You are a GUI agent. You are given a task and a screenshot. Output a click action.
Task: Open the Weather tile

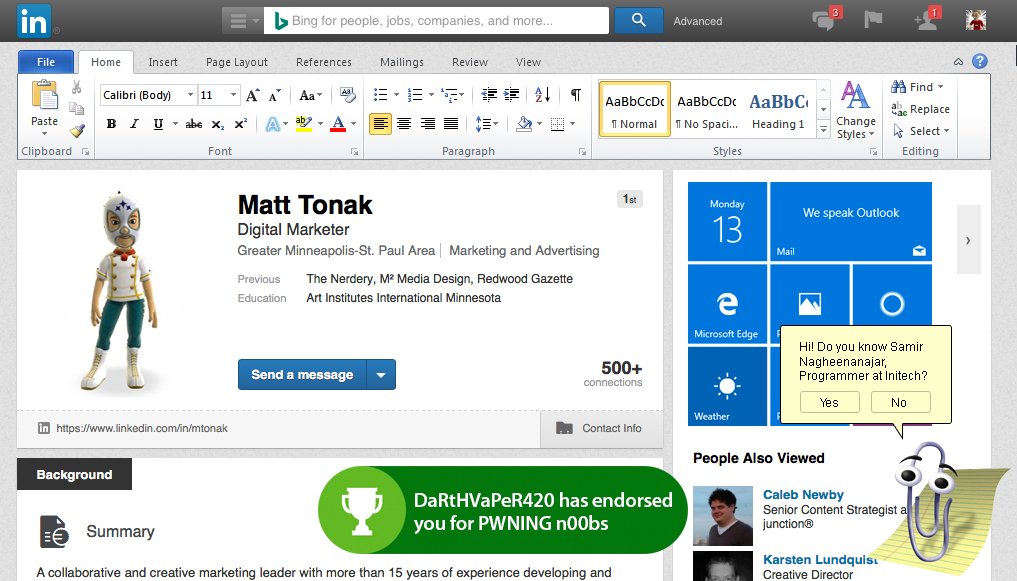coord(727,386)
